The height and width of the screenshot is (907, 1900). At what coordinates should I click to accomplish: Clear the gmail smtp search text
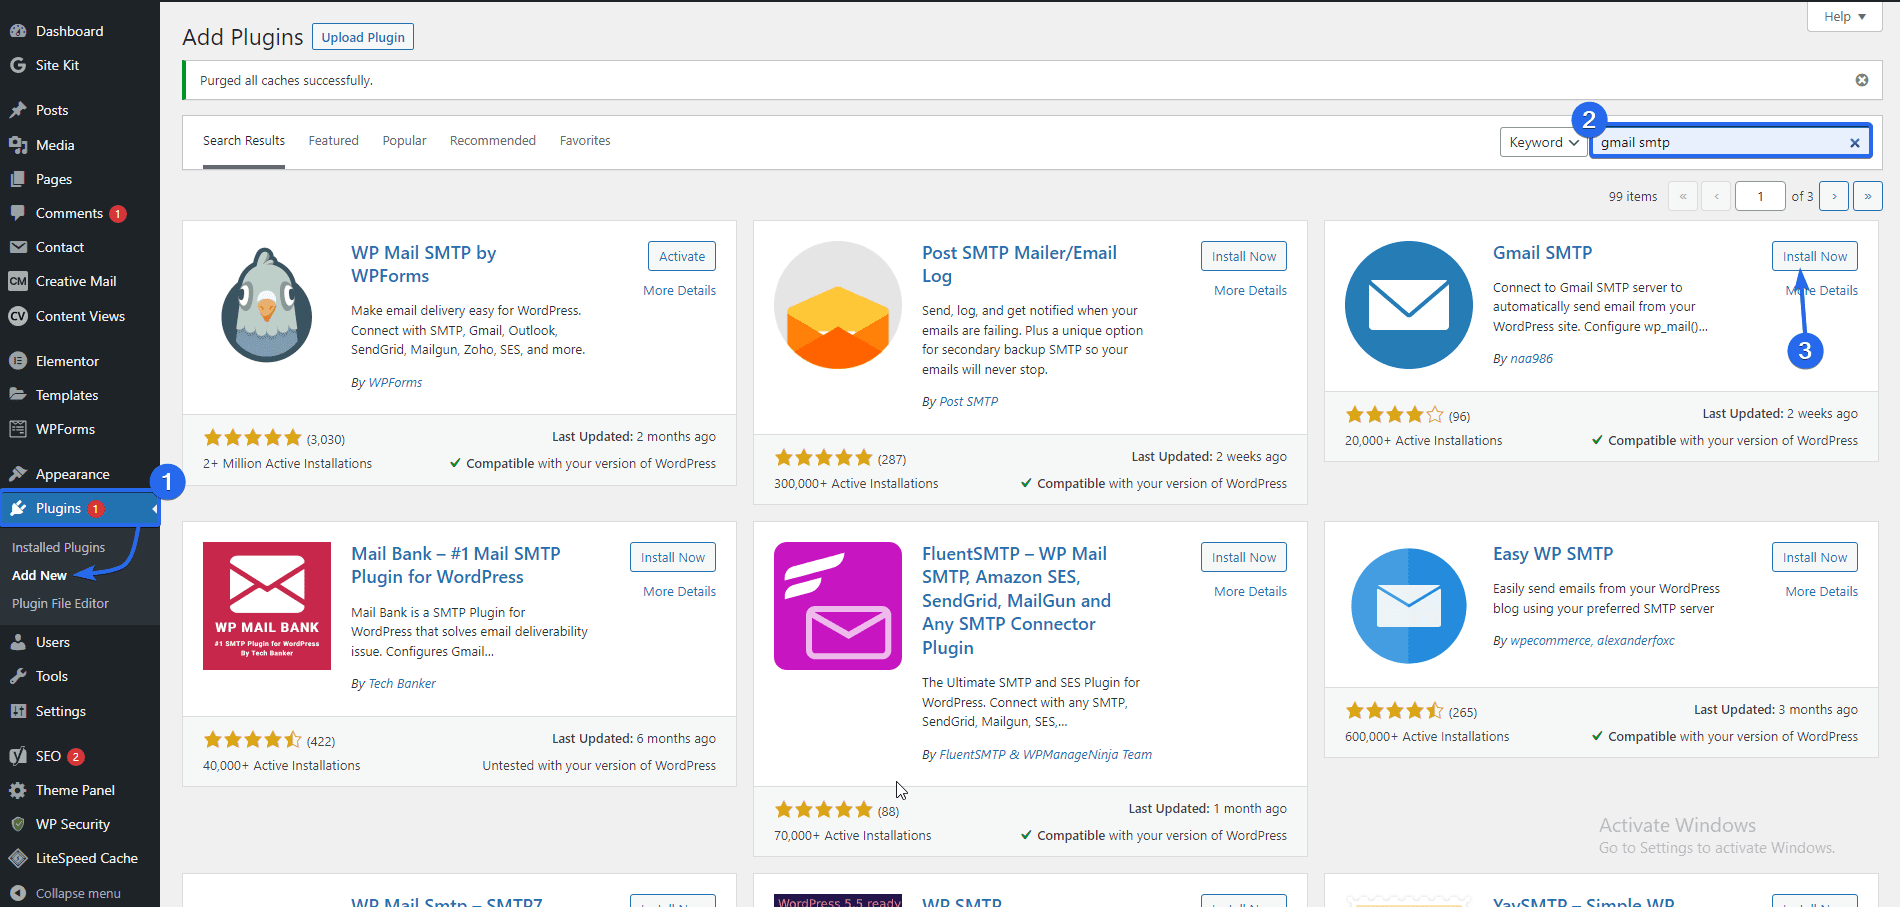coord(1855,142)
